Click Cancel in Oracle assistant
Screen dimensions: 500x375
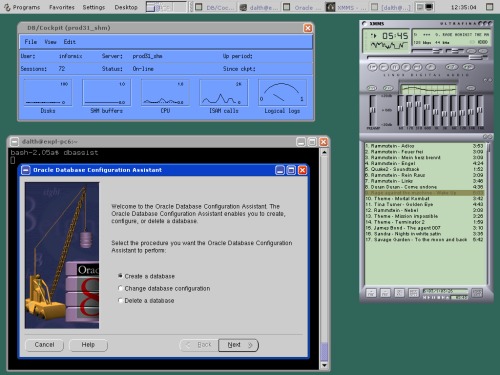pos(44,345)
